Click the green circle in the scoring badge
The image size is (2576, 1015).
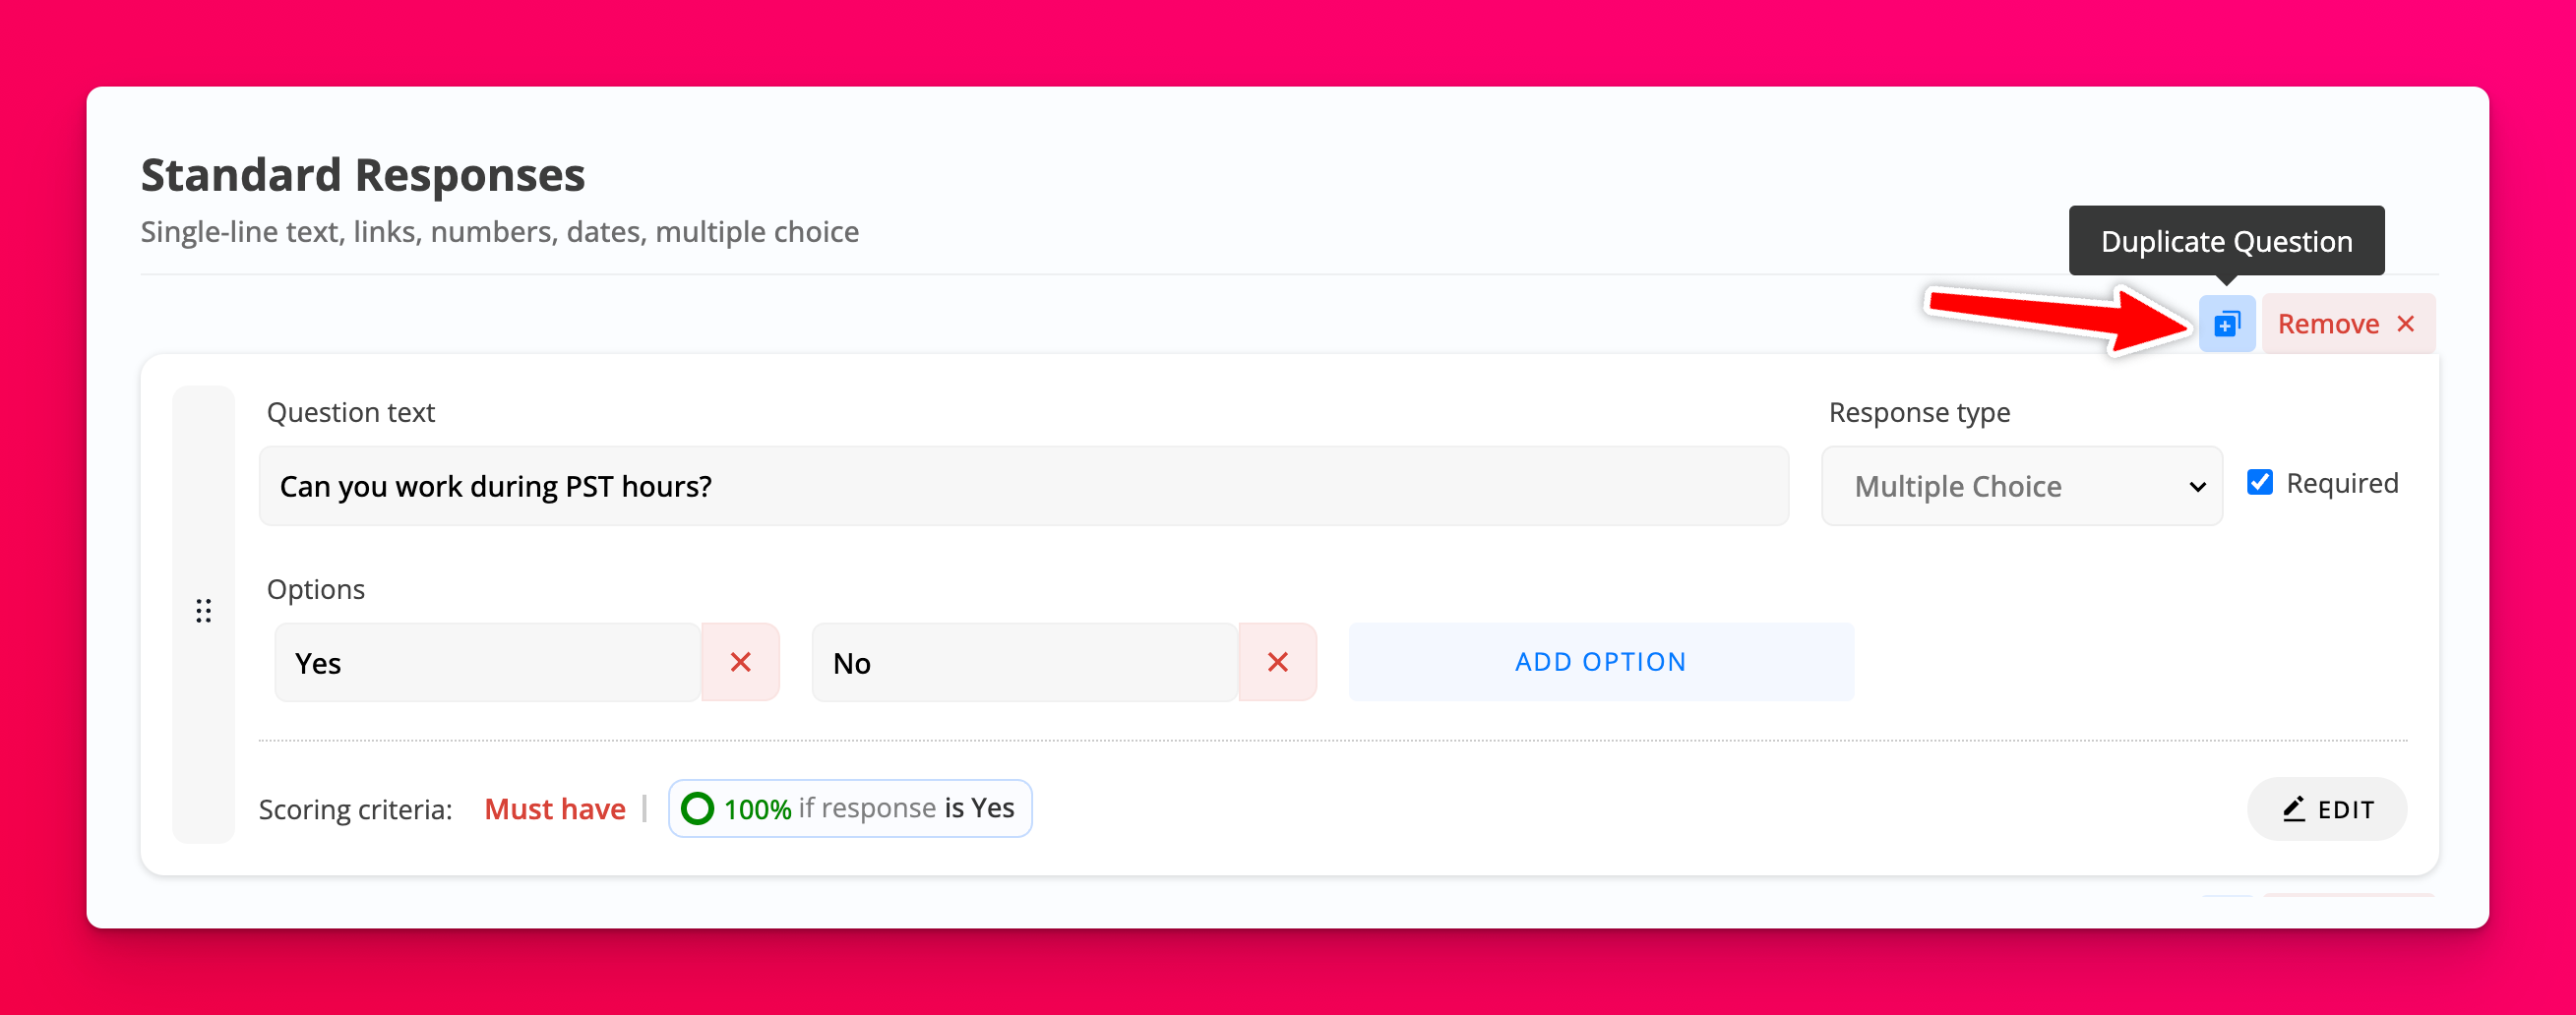pos(697,808)
